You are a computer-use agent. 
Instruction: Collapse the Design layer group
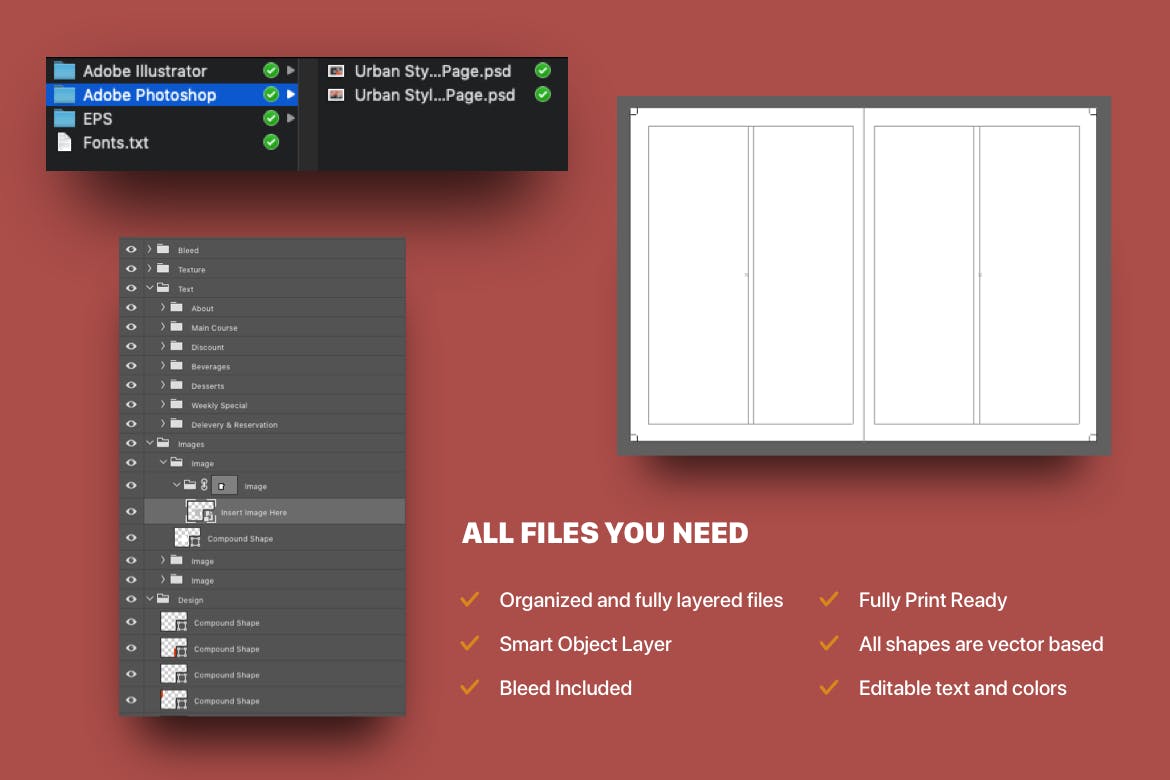149,599
